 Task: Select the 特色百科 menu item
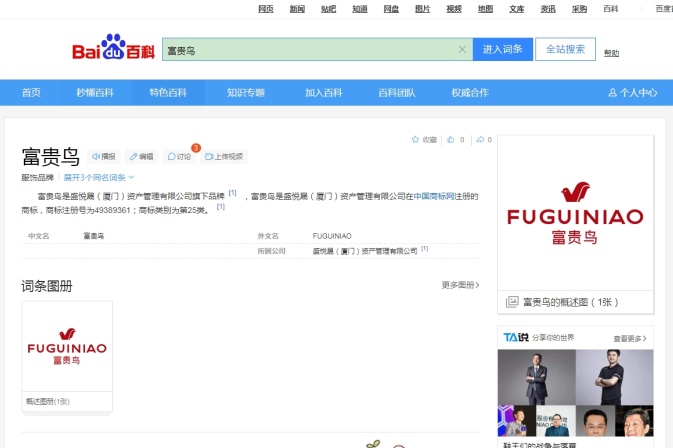[168, 93]
